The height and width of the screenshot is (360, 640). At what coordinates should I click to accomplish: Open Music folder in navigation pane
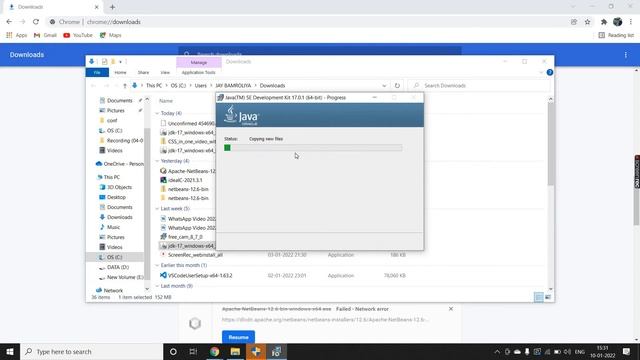coord(110,227)
